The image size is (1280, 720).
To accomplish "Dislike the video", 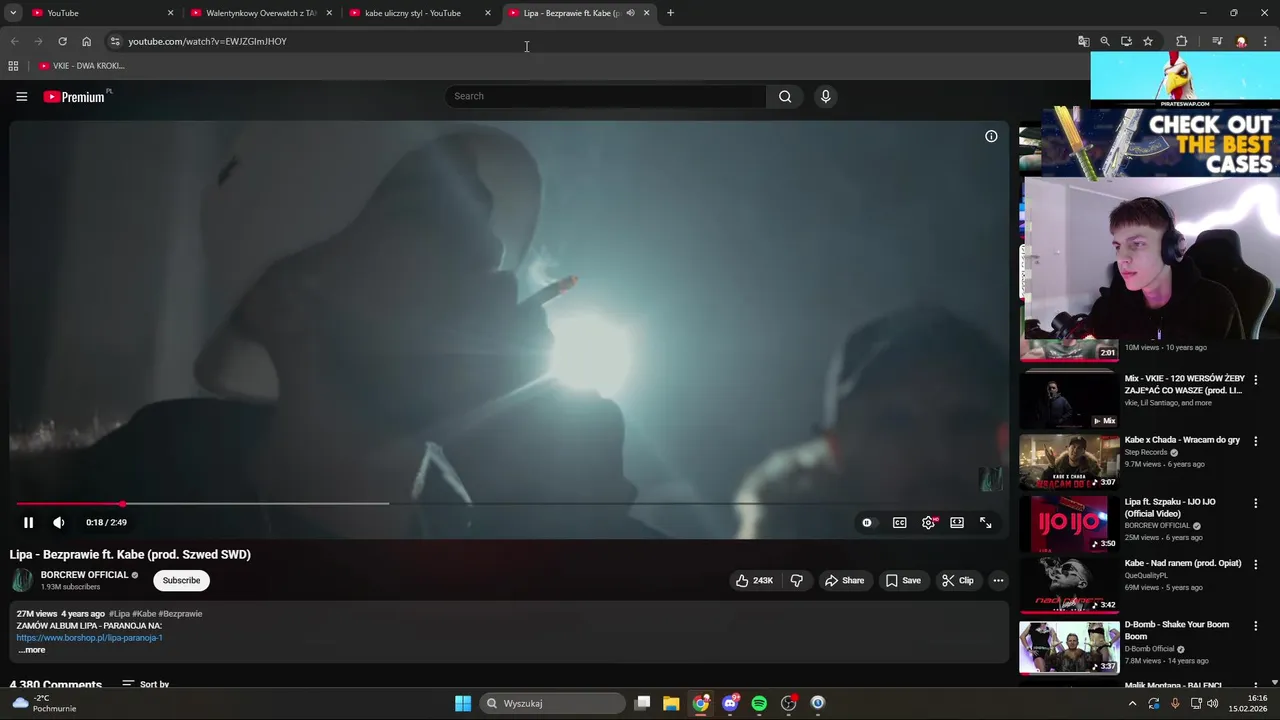I will click(x=797, y=580).
